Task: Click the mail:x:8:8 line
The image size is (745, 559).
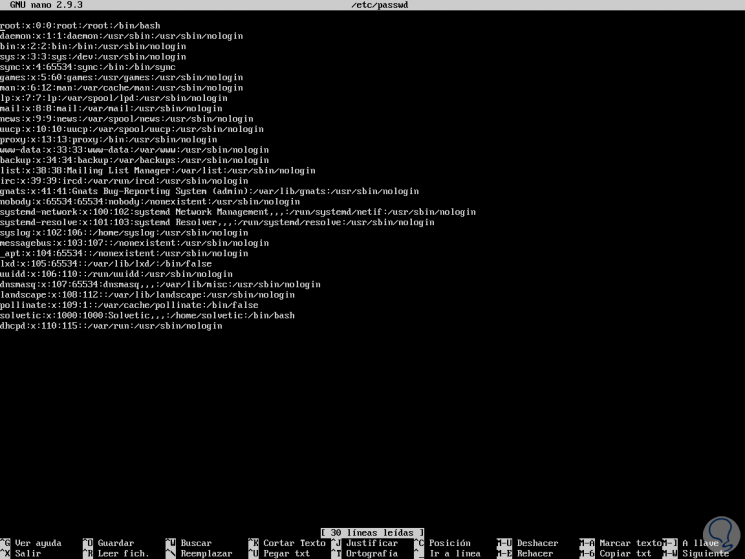Action: click(x=111, y=109)
